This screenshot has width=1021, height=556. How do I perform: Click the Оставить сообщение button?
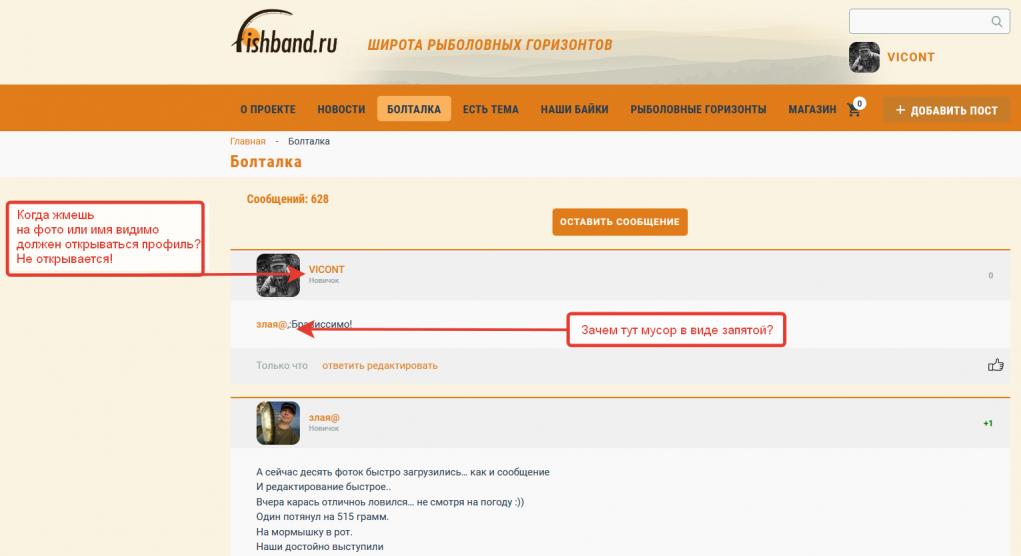[620, 222]
